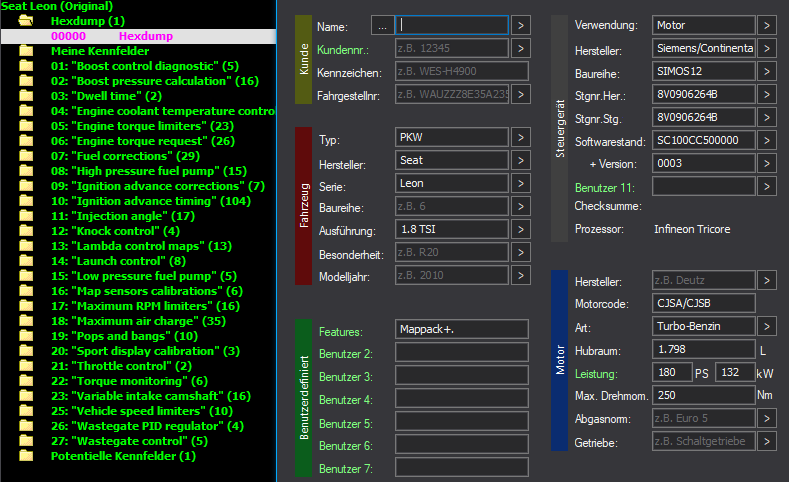Open the "Map sensors calibrations" folder

click(x=146, y=291)
